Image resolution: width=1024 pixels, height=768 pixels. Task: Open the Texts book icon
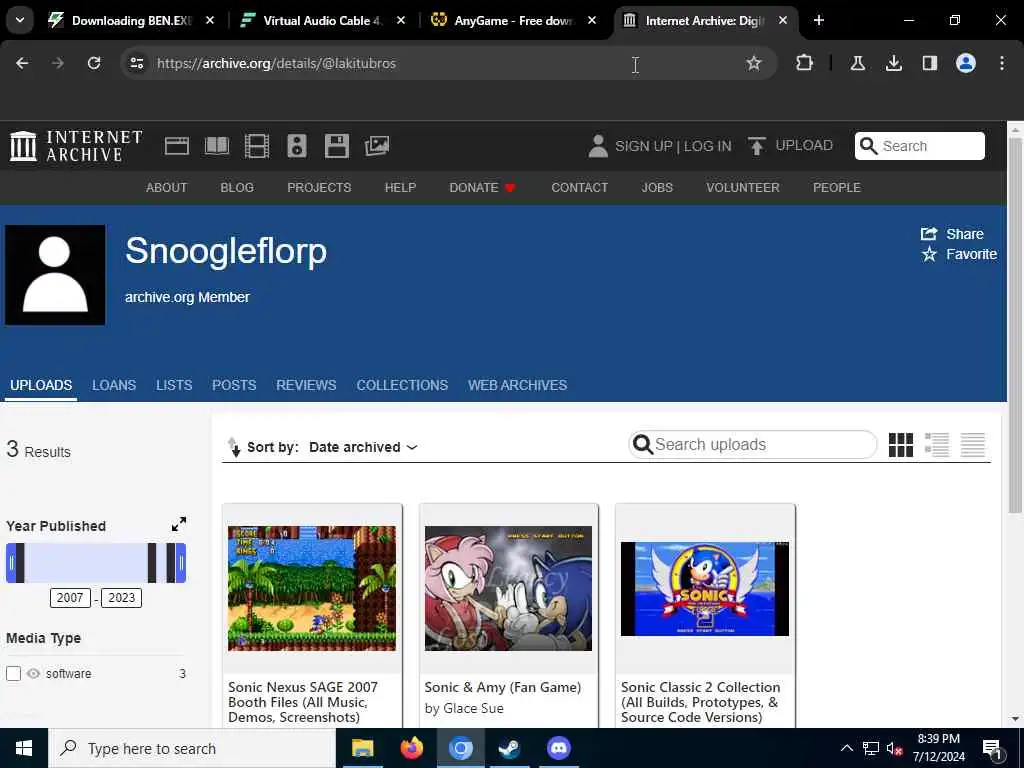coord(216,146)
